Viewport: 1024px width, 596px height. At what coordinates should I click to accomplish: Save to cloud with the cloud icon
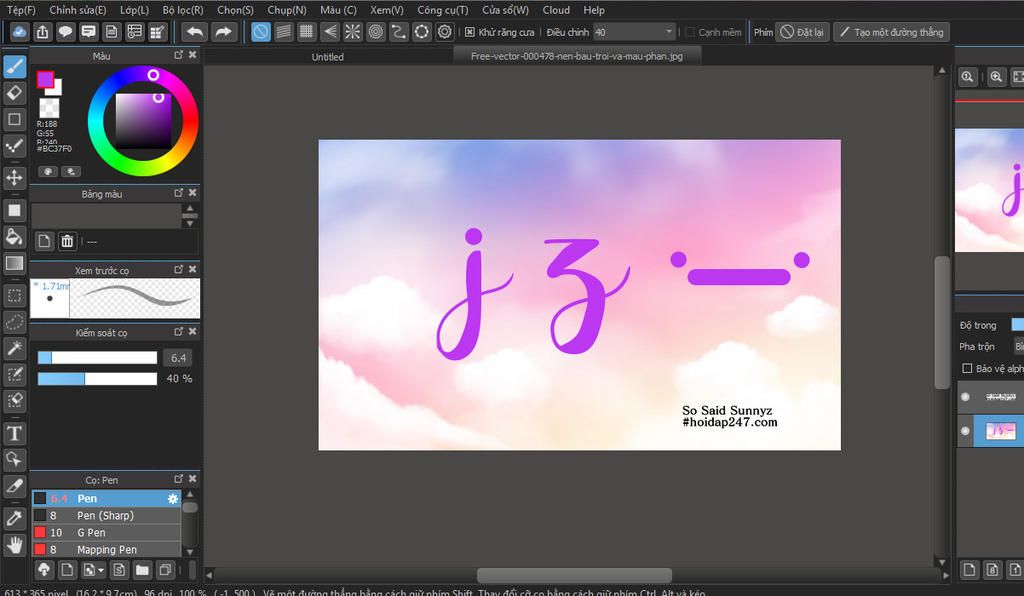click(x=20, y=32)
